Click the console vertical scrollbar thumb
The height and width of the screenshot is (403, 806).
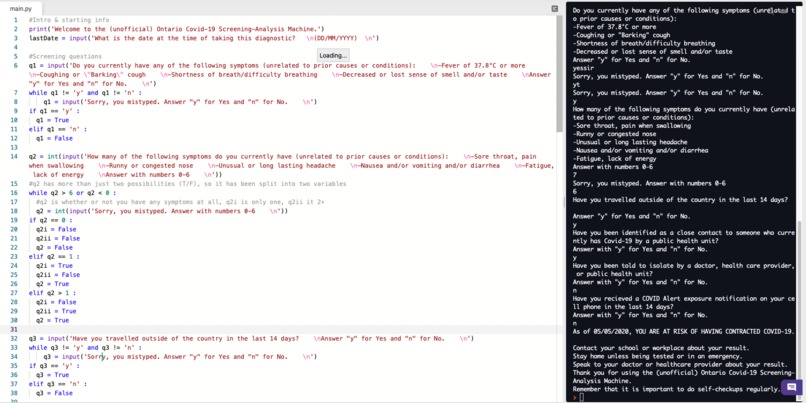[799, 308]
